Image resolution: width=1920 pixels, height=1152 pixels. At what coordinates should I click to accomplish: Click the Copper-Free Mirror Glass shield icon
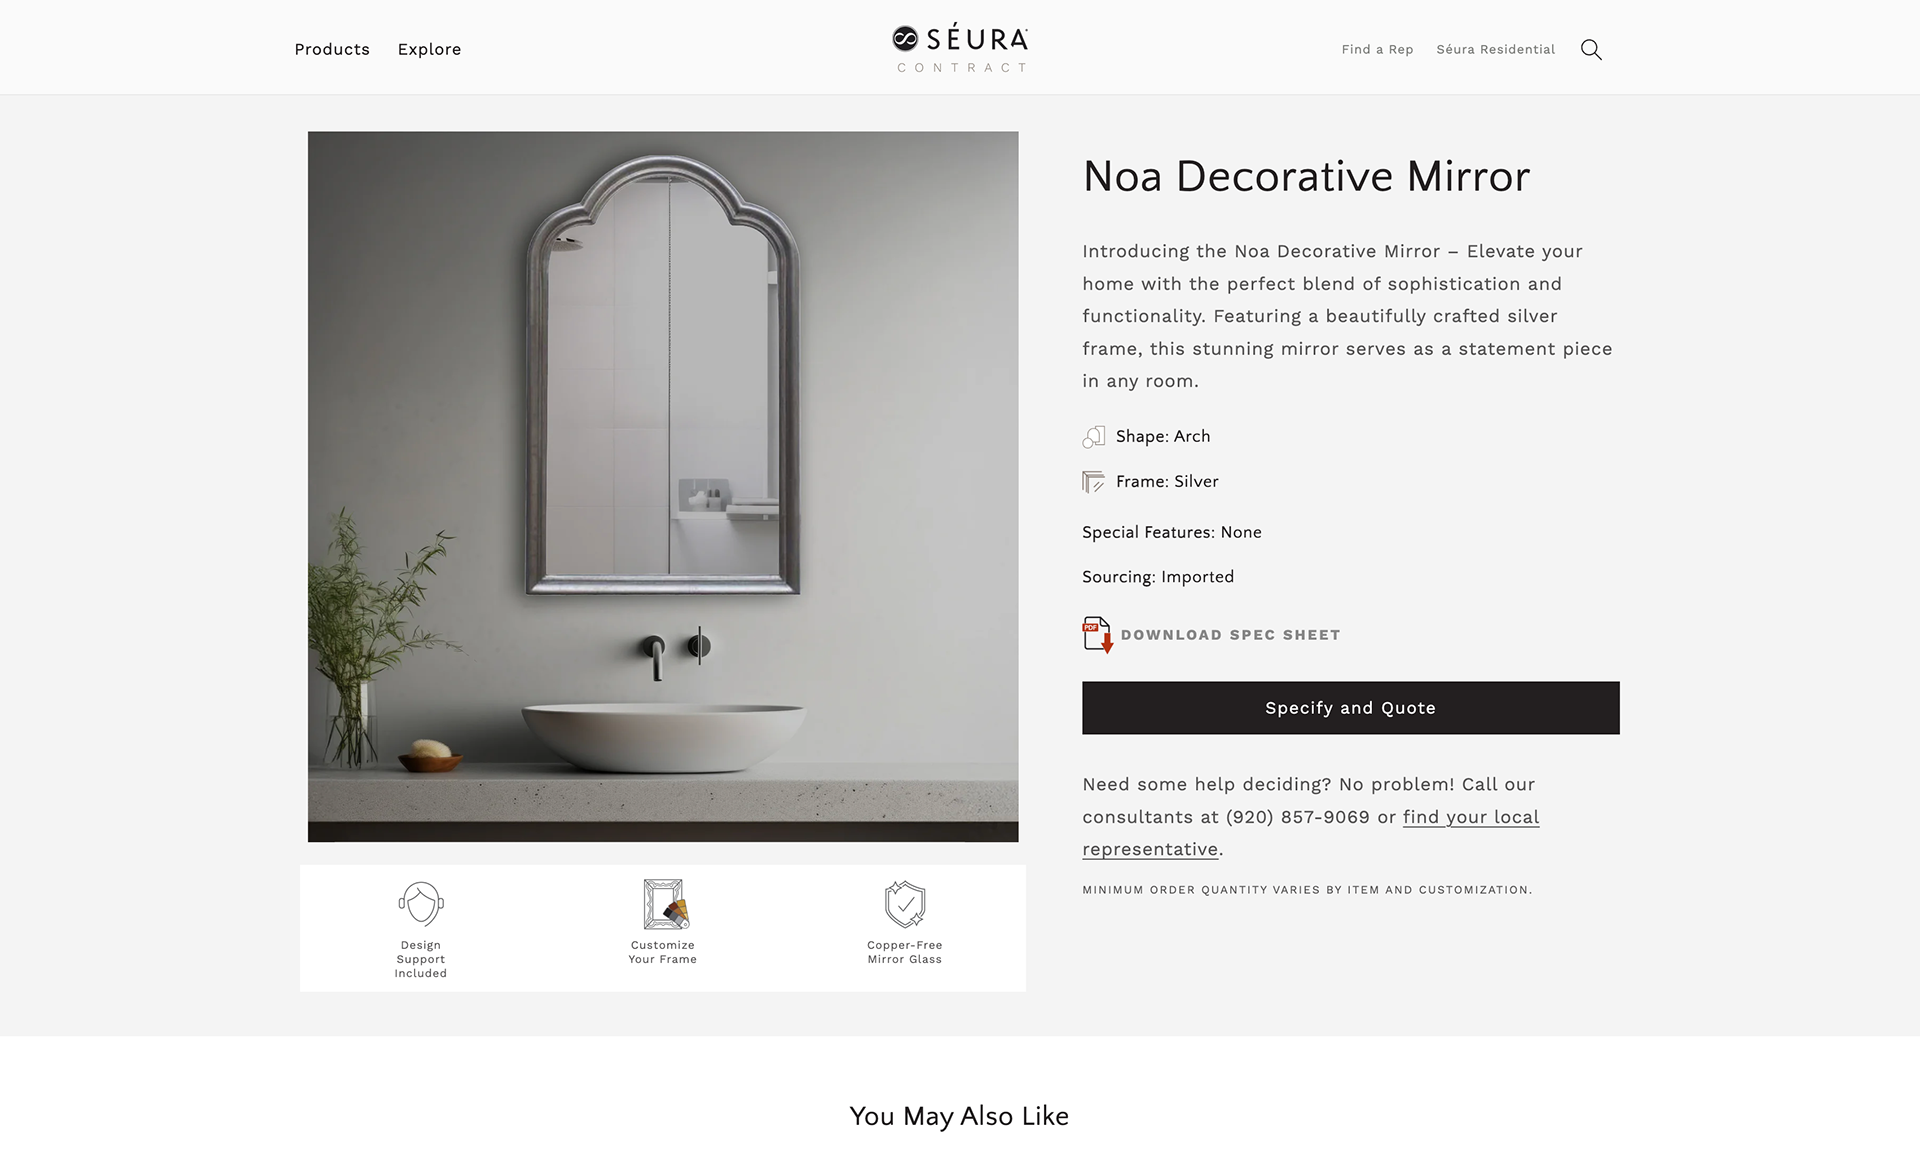point(905,904)
